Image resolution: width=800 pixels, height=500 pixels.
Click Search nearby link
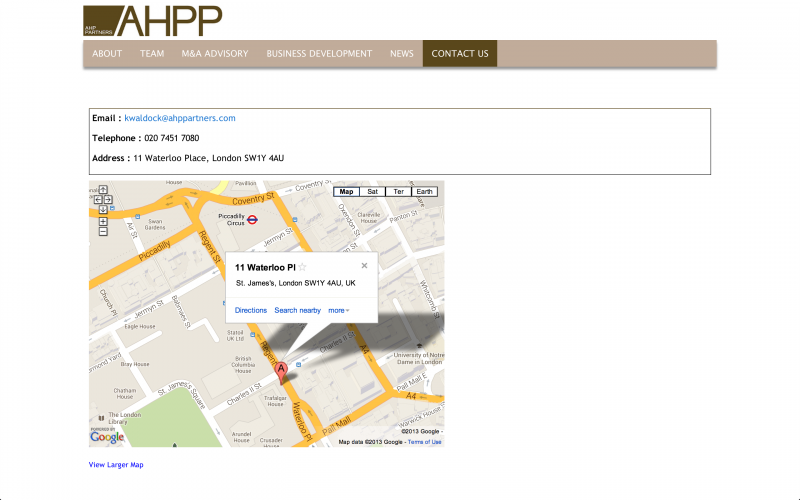pyautogui.click(x=297, y=310)
